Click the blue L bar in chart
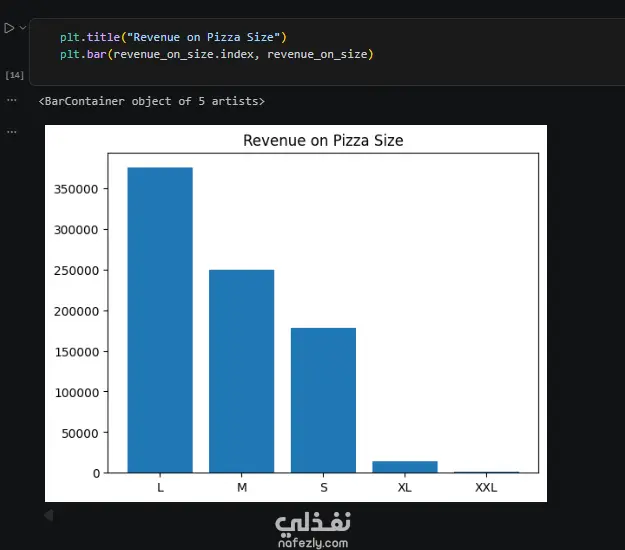The width and height of the screenshot is (625, 550). (x=160, y=320)
